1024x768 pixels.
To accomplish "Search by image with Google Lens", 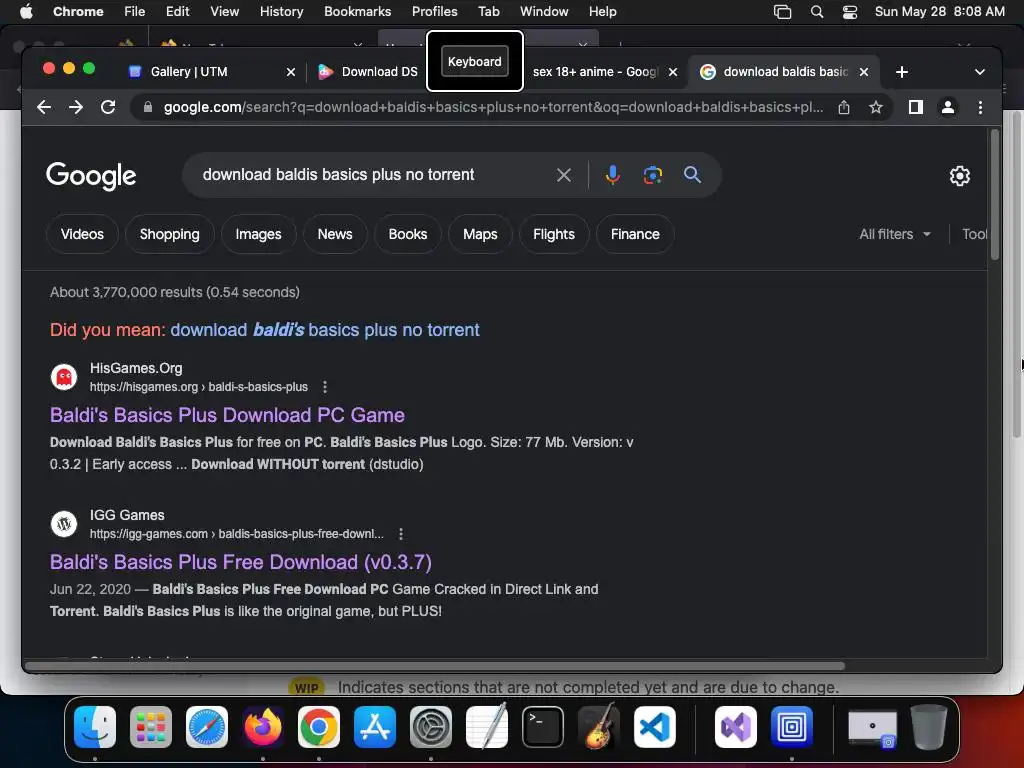I will click(652, 174).
